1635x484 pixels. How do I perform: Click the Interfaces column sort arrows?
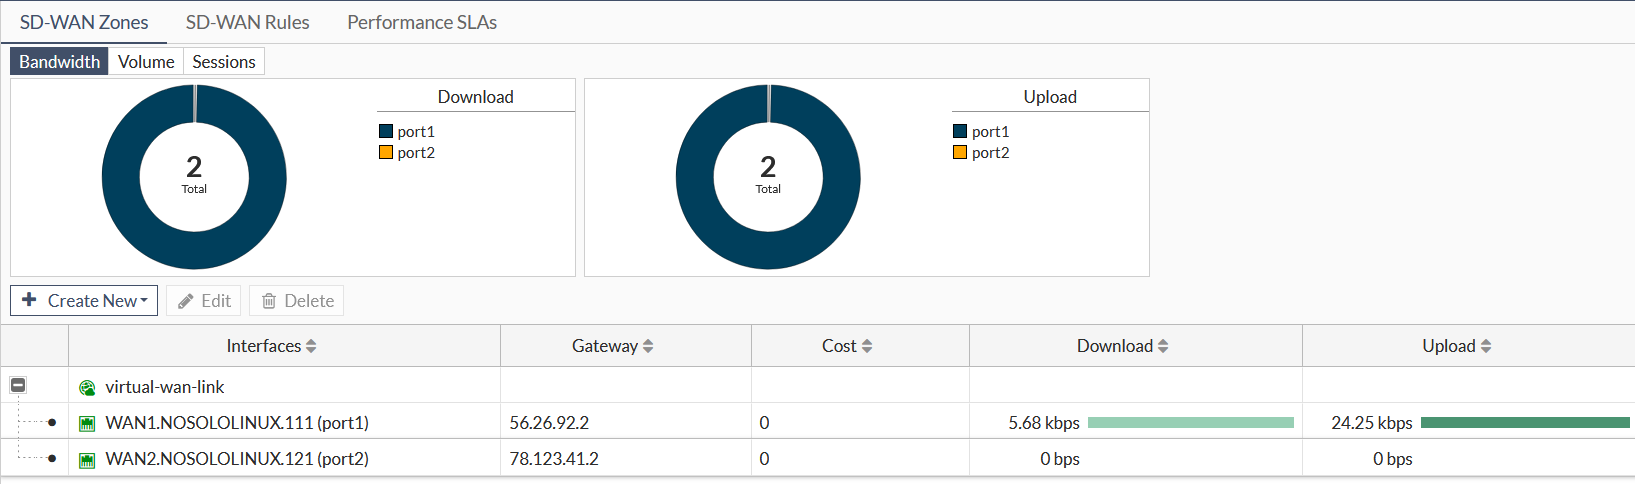tap(311, 346)
